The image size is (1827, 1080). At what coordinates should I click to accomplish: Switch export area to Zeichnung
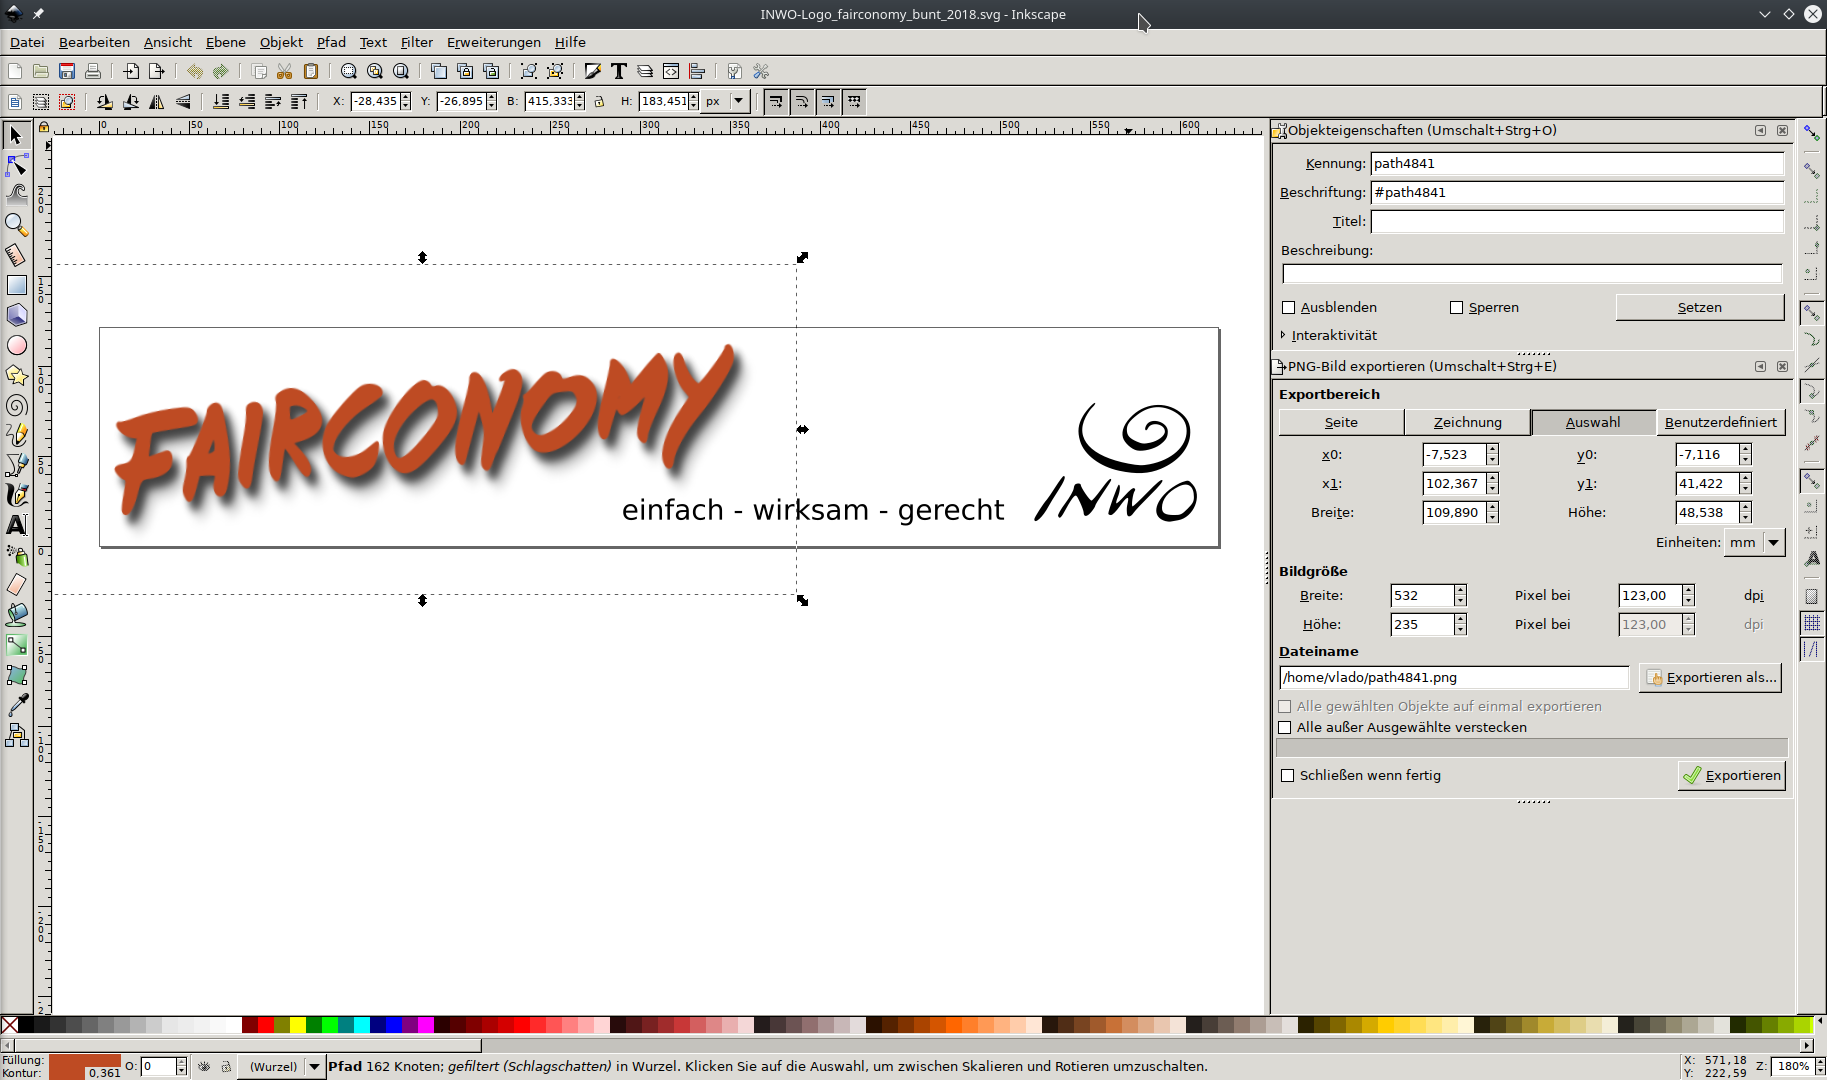(x=1467, y=422)
